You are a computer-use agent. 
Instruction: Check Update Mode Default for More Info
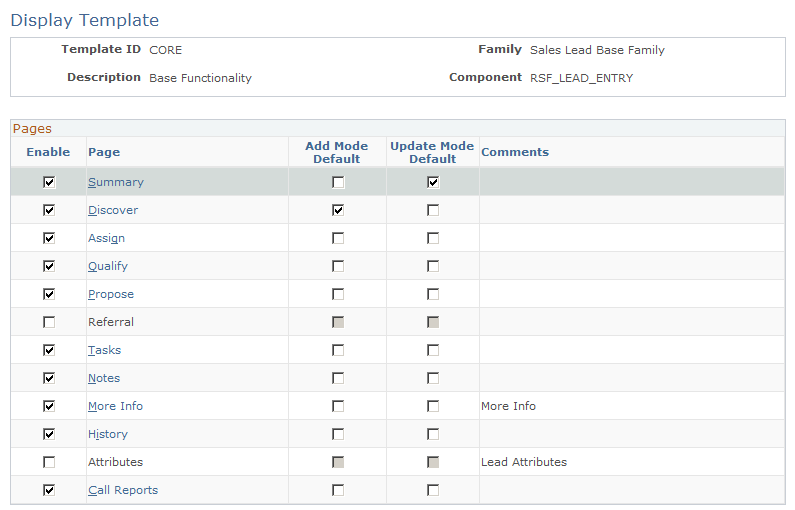[433, 406]
